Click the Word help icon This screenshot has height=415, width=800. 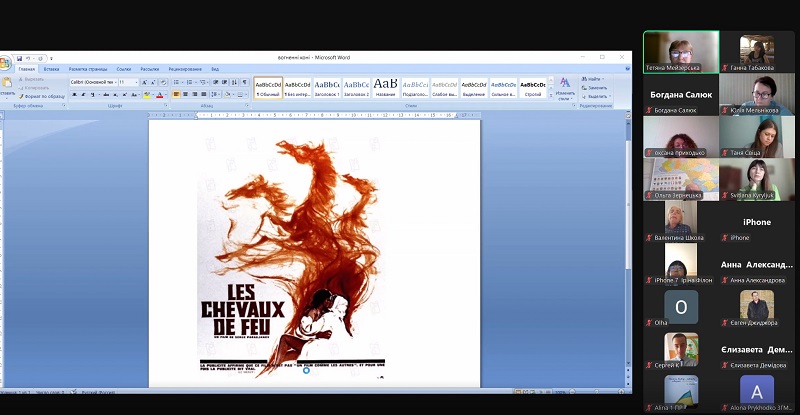(628, 69)
